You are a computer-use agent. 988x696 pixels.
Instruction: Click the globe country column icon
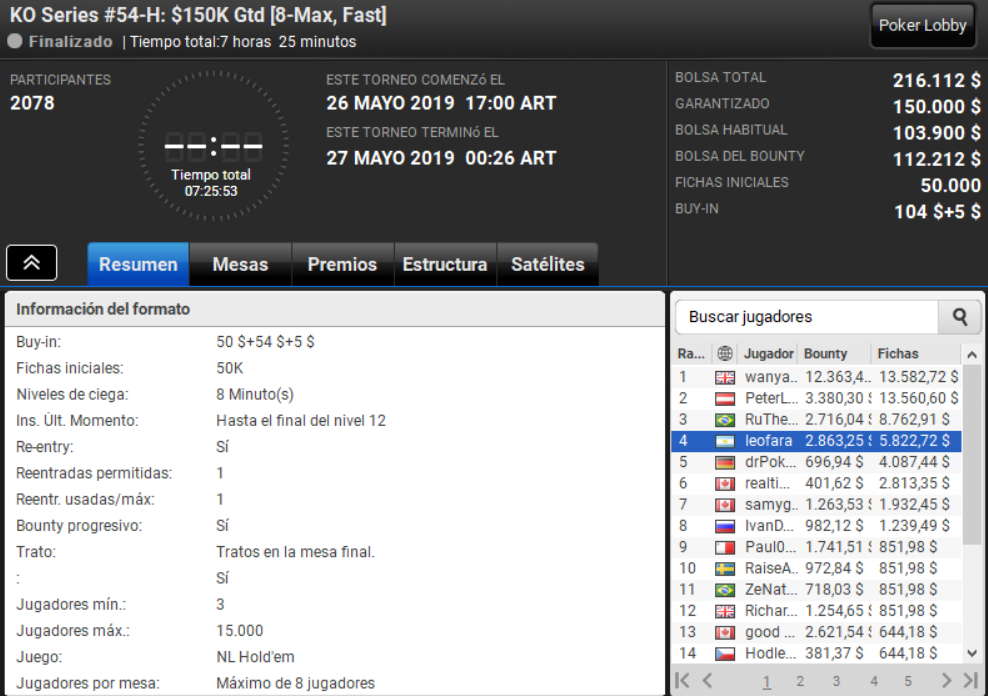[725, 353]
